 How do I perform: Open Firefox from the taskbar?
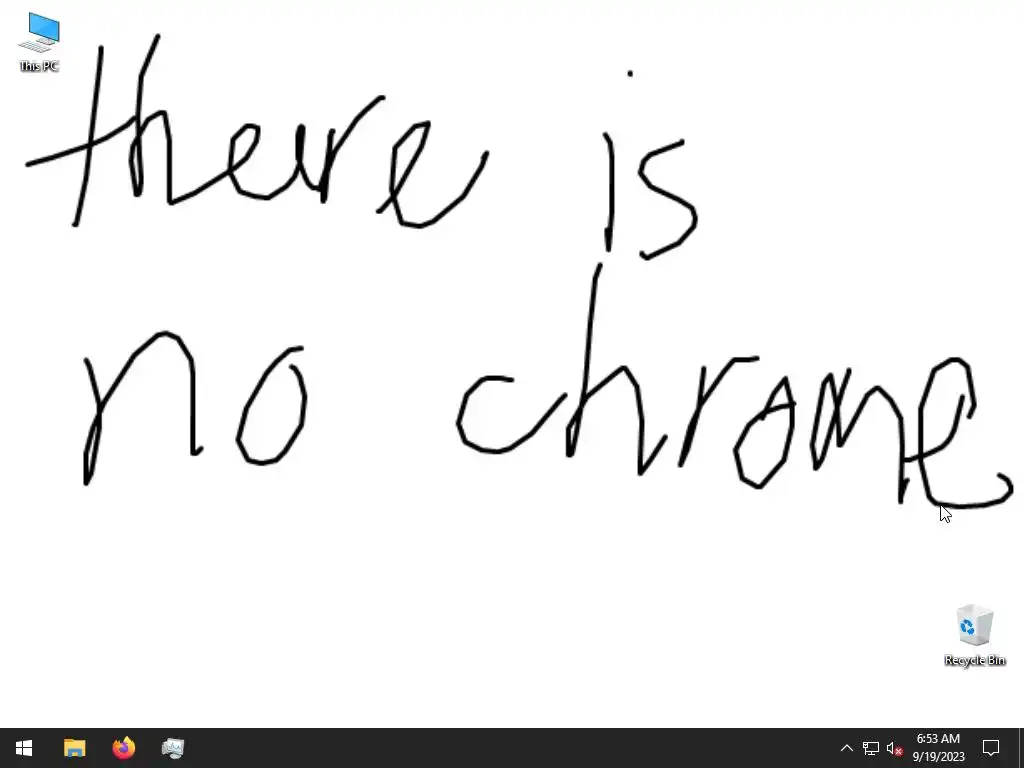click(123, 748)
